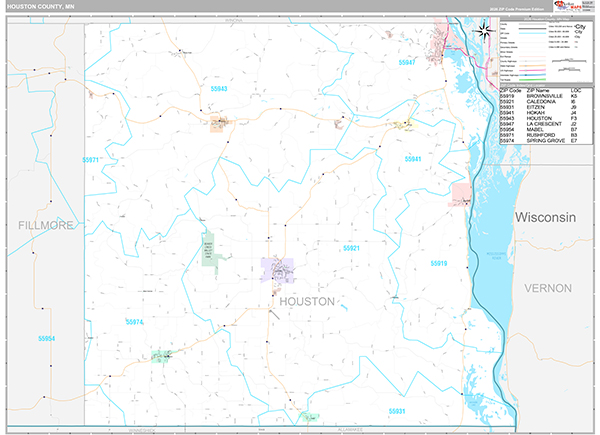This screenshot has width=600, height=435.
Task: Click the green state forest area
Action: [x=209, y=251]
